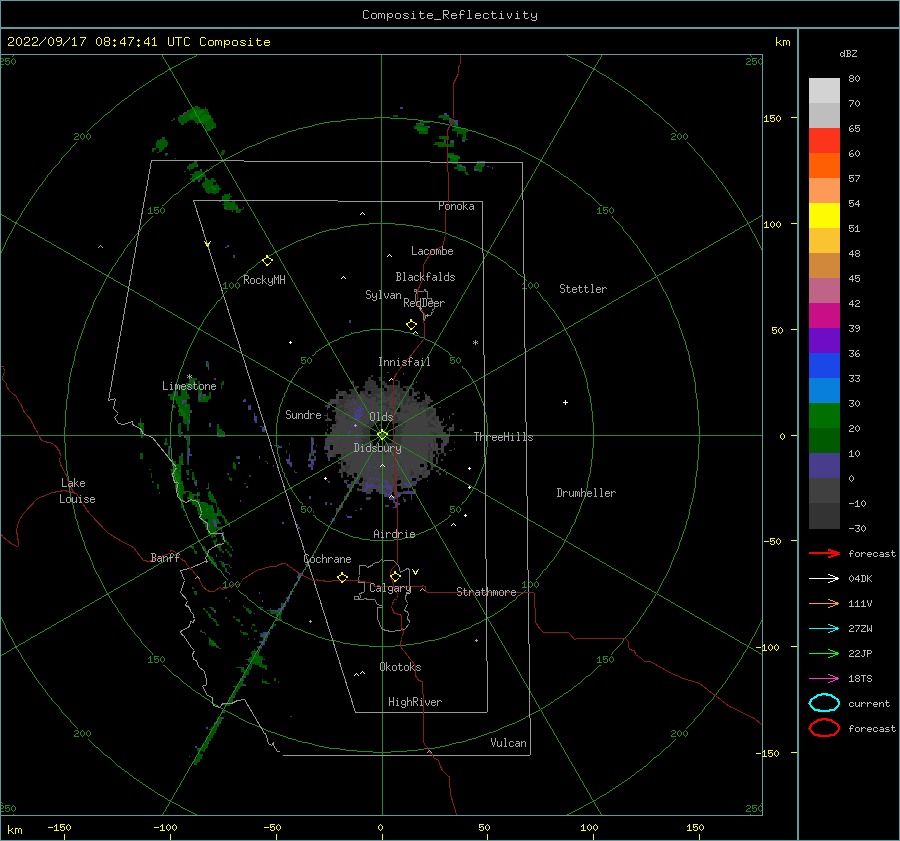This screenshot has height=841, width=900.
Task: Click the yellow diamond marker below RedDeer
Action: (x=411, y=325)
